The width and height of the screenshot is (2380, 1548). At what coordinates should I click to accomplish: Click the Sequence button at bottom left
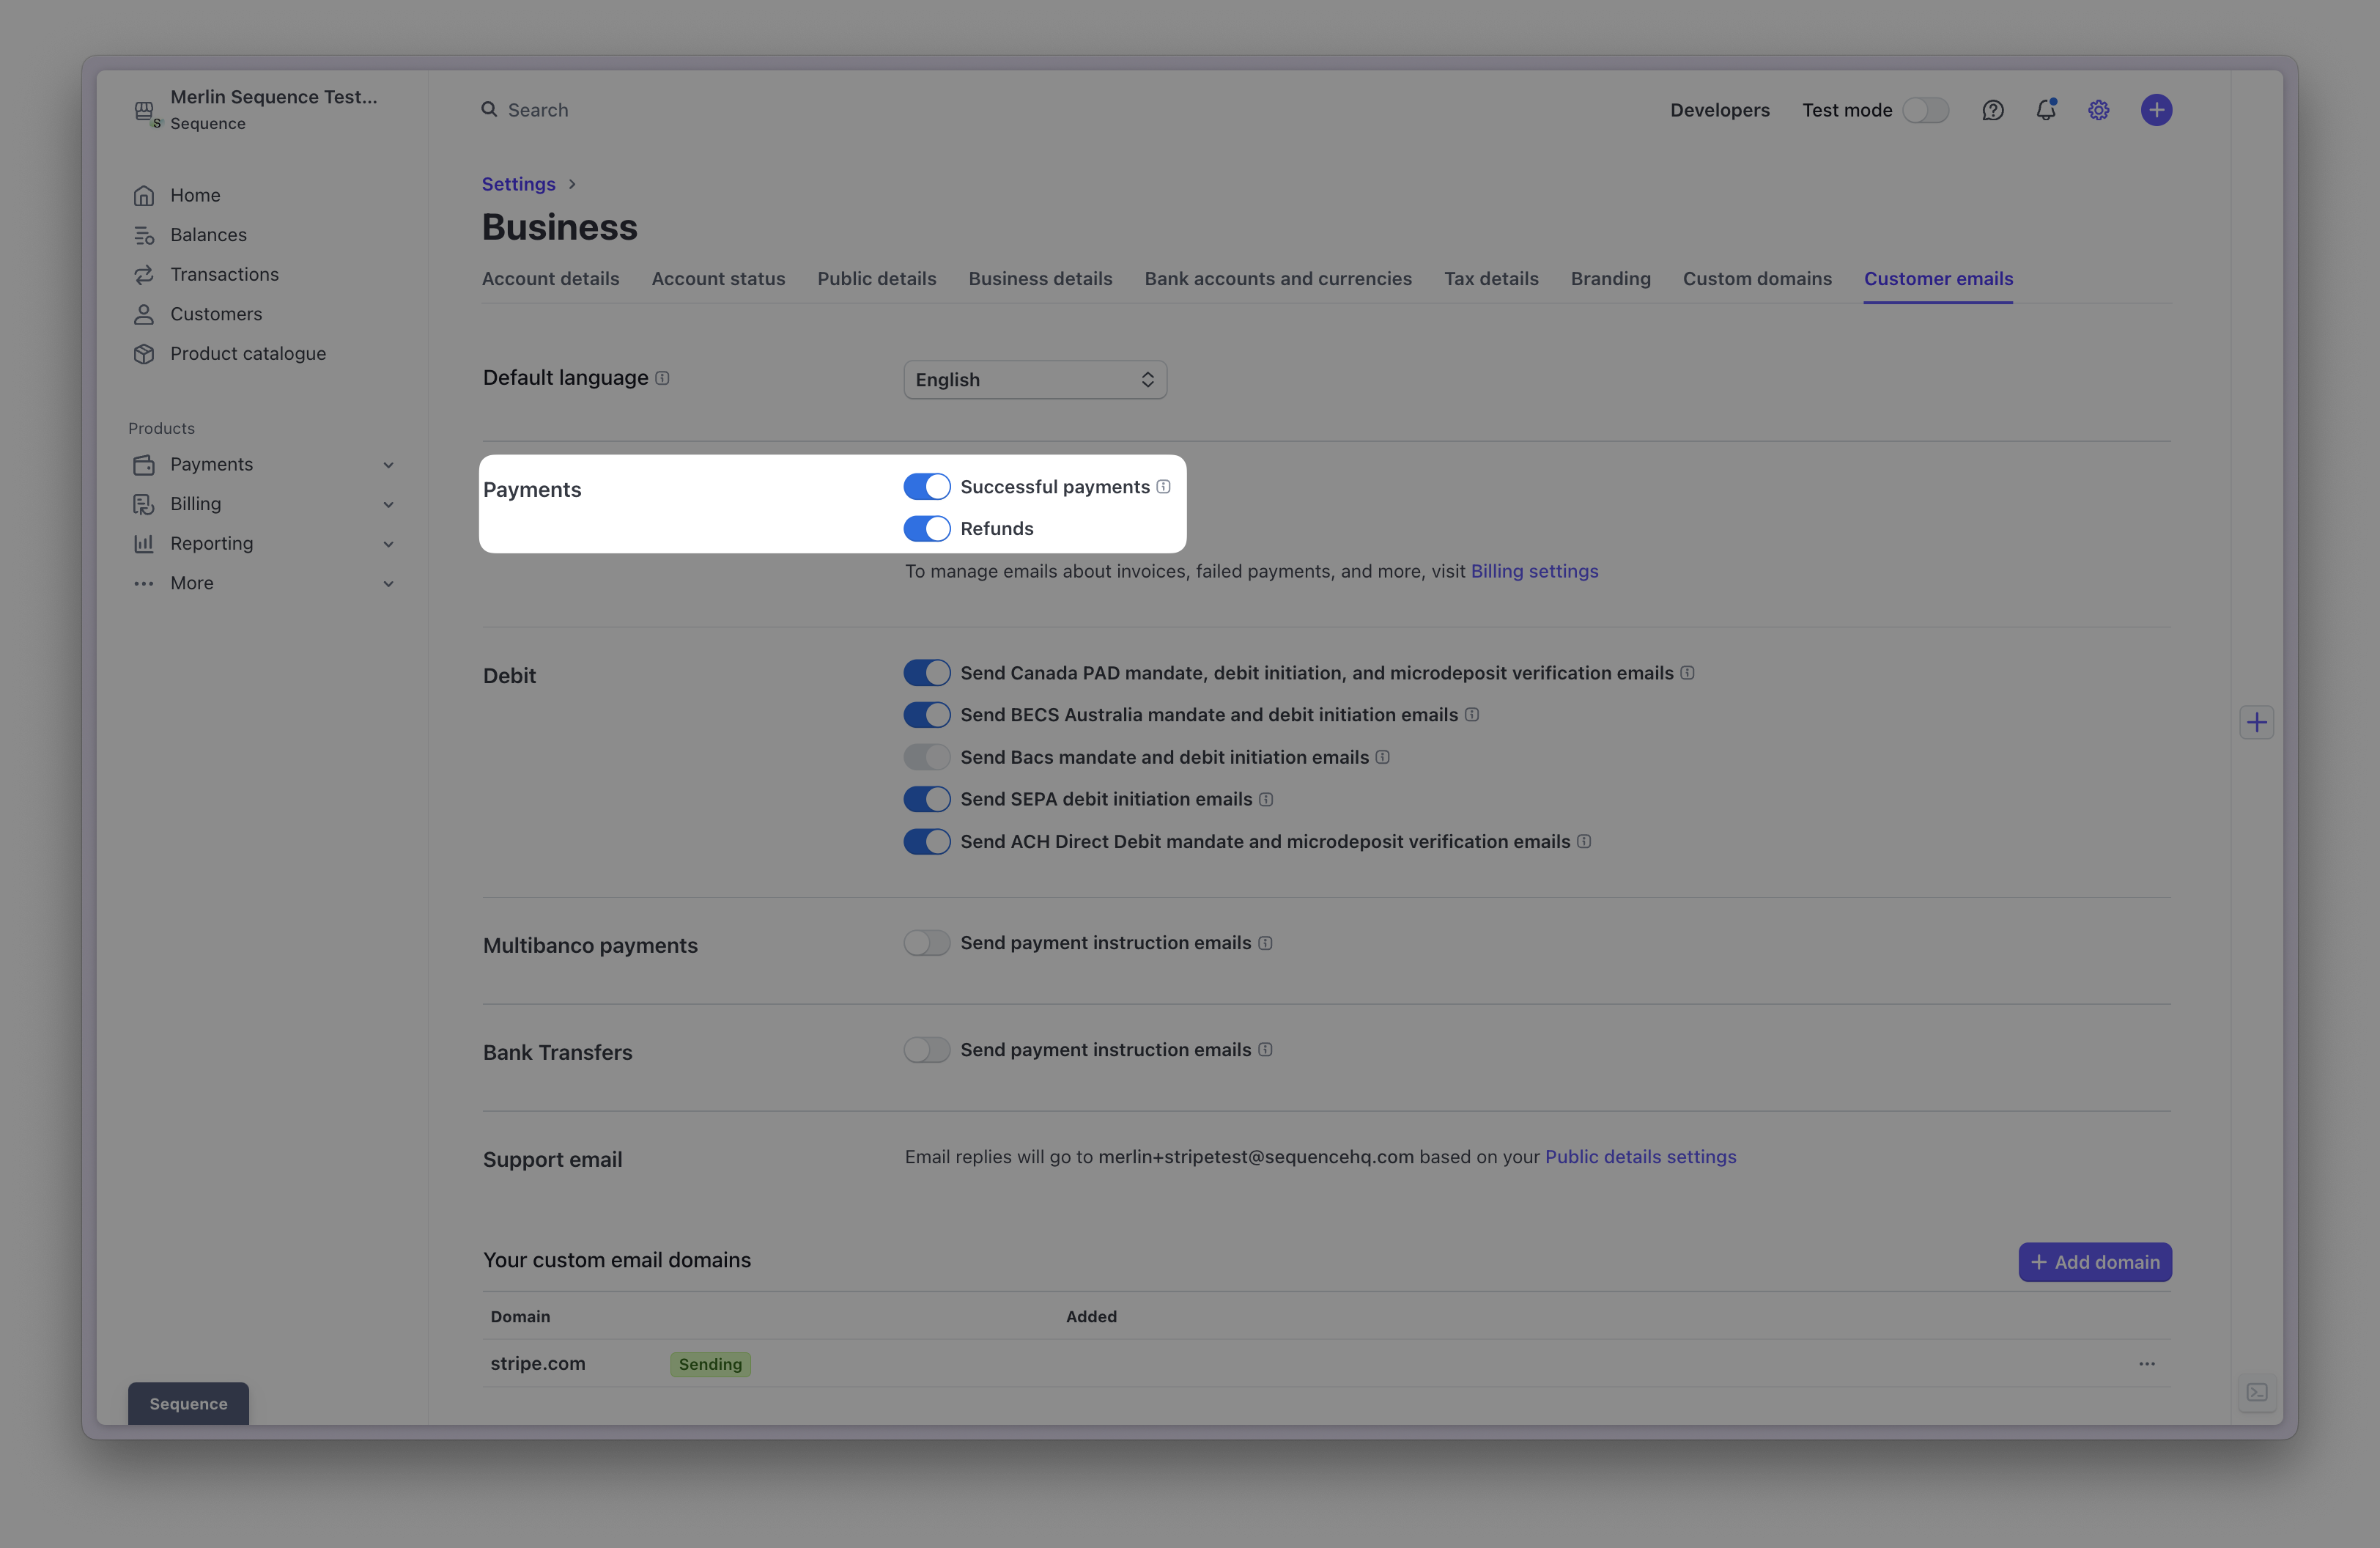click(188, 1404)
